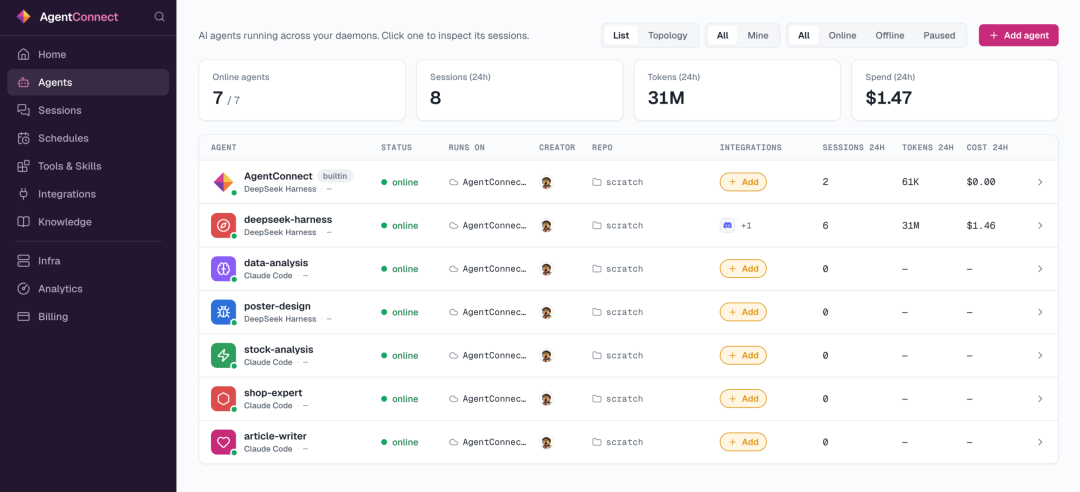Click the data-analysis brain avatar icon
Screen dimensions: 1080x492
click(223, 269)
